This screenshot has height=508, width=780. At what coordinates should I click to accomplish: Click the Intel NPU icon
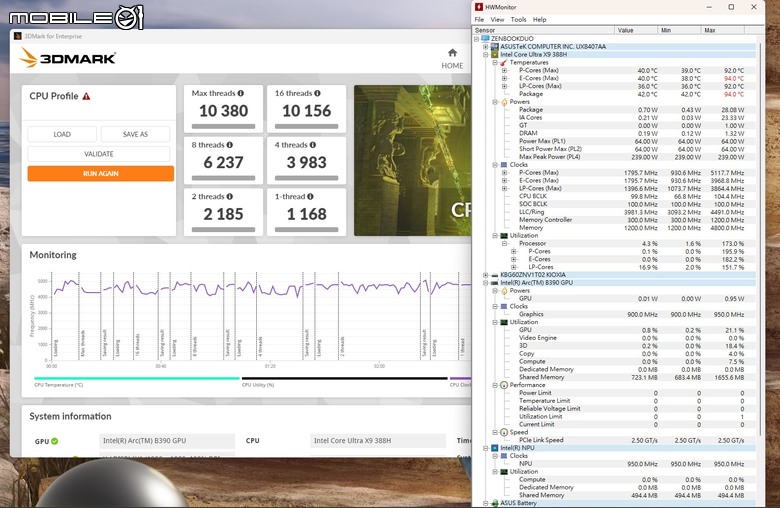494,448
